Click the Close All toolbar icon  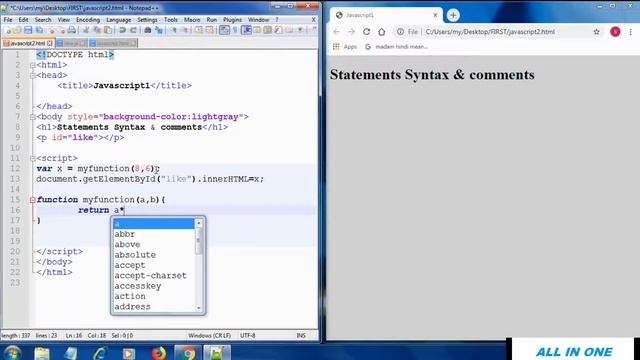coord(61,30)
